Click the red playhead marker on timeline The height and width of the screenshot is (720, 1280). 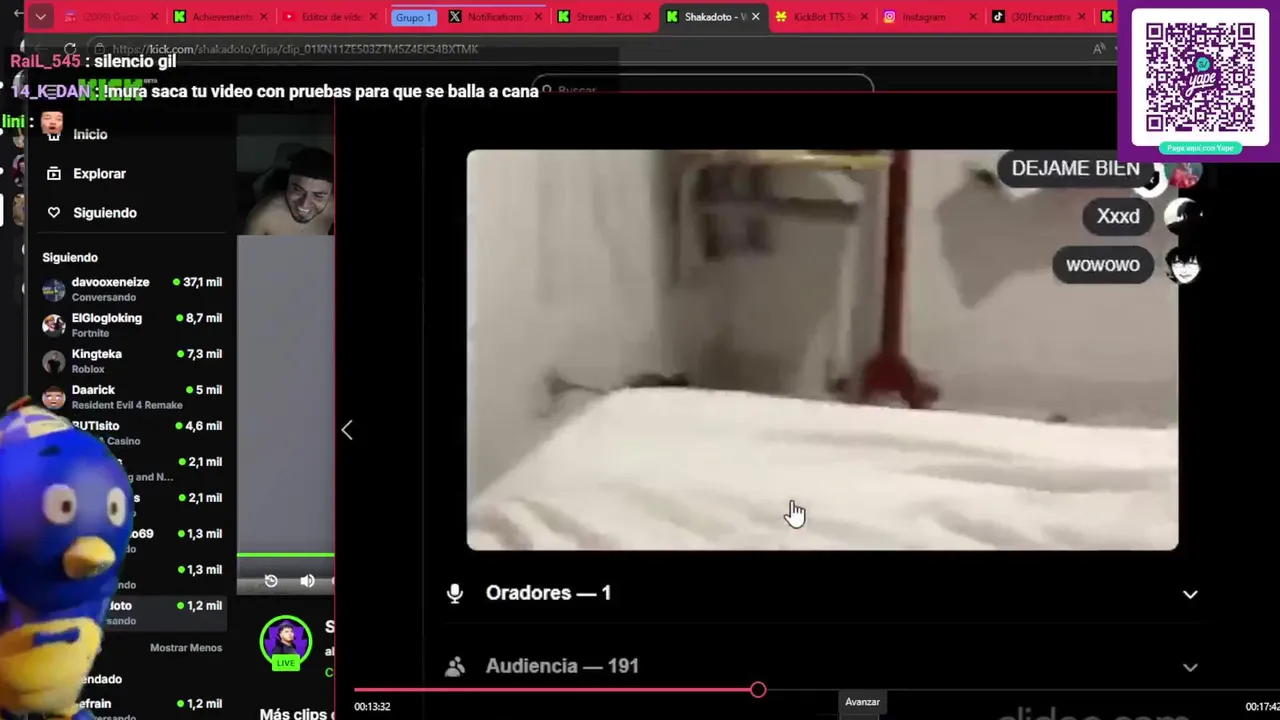(758, 690)
